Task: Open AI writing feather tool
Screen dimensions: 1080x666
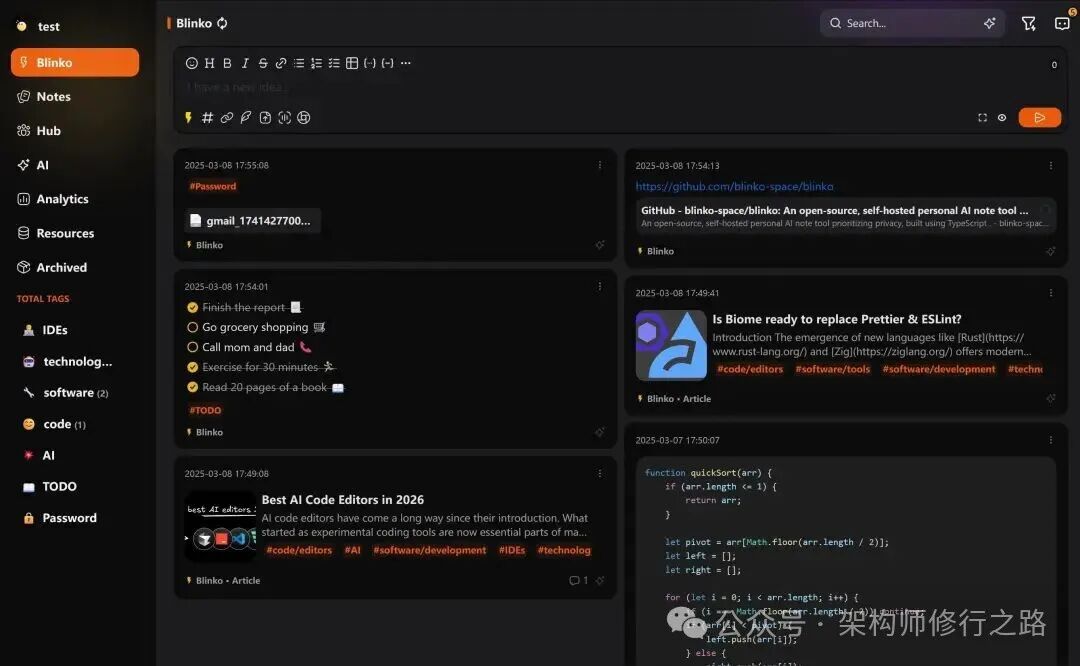Action: [246, 118]
